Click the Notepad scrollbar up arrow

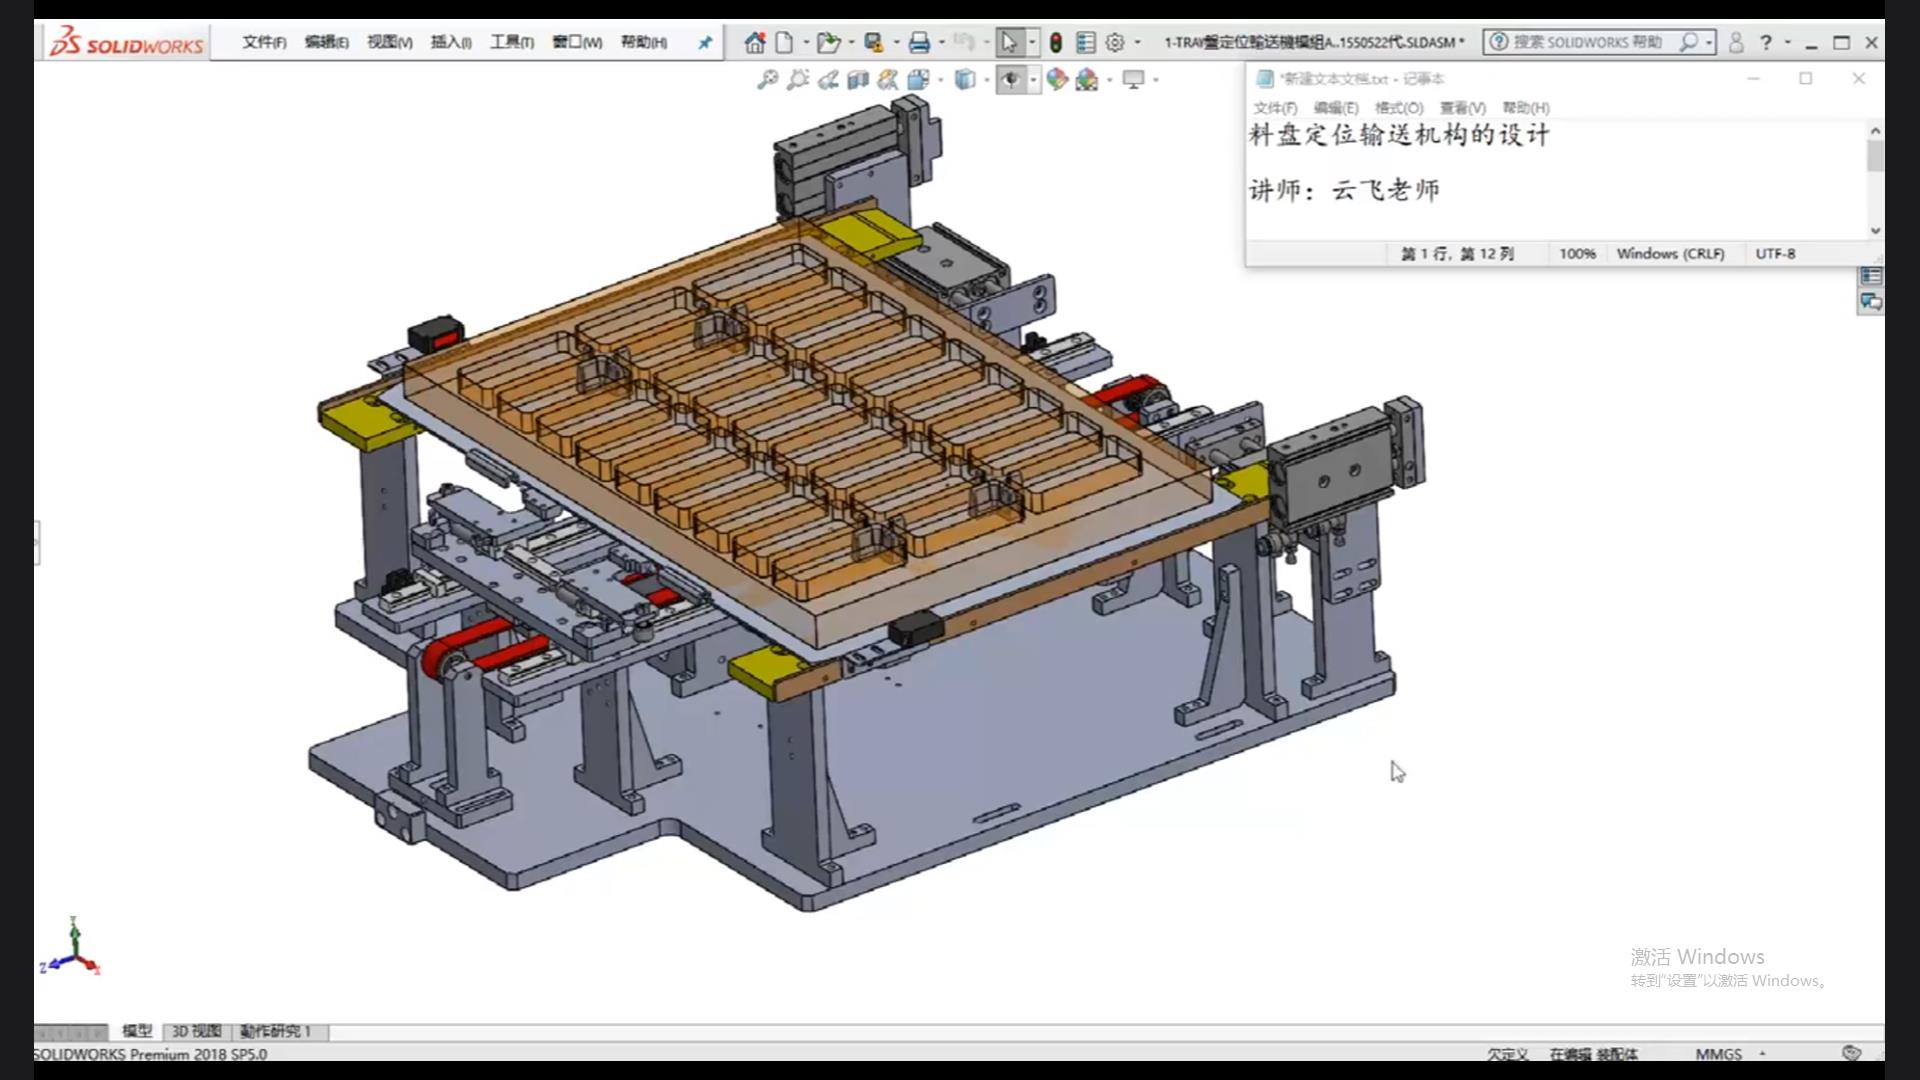pos(1875,131)
